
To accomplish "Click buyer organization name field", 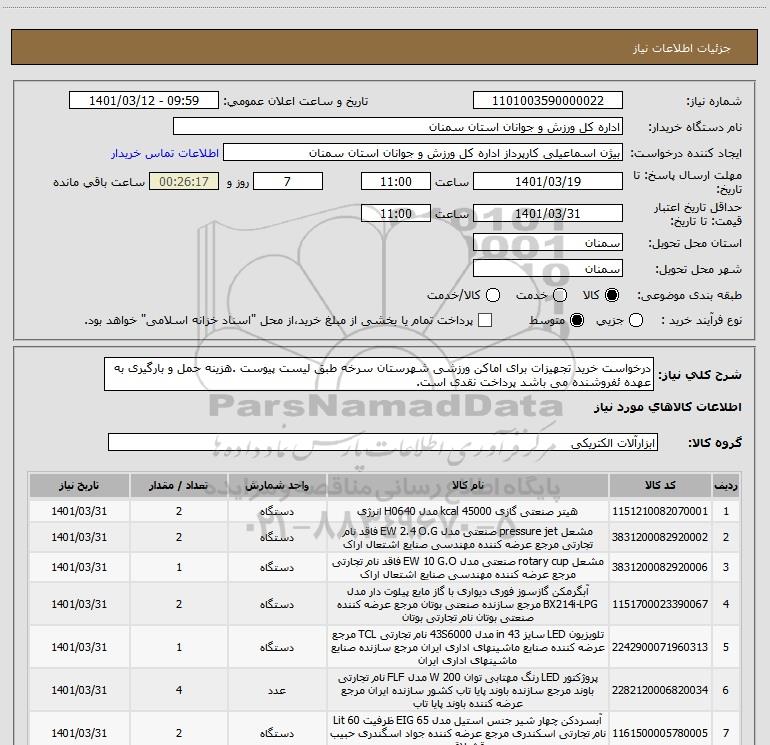I will pos(398,127).
